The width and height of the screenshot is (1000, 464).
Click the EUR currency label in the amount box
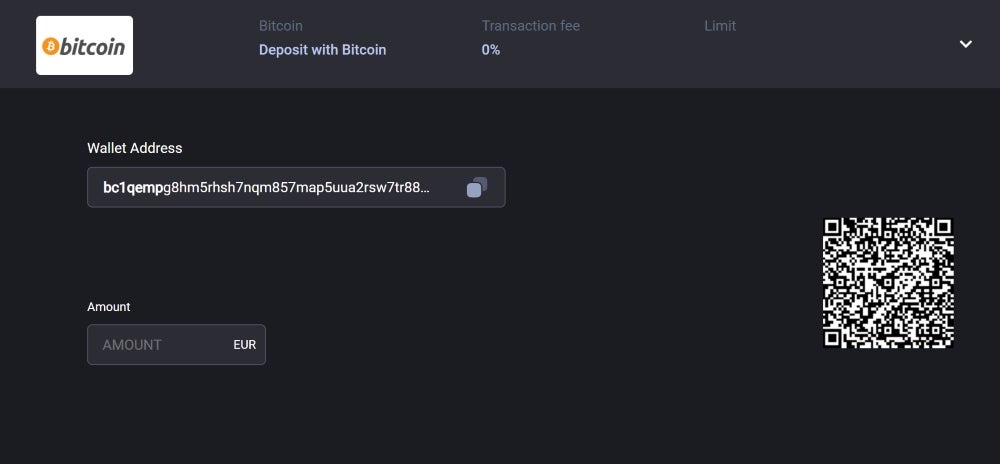[245, 345]
